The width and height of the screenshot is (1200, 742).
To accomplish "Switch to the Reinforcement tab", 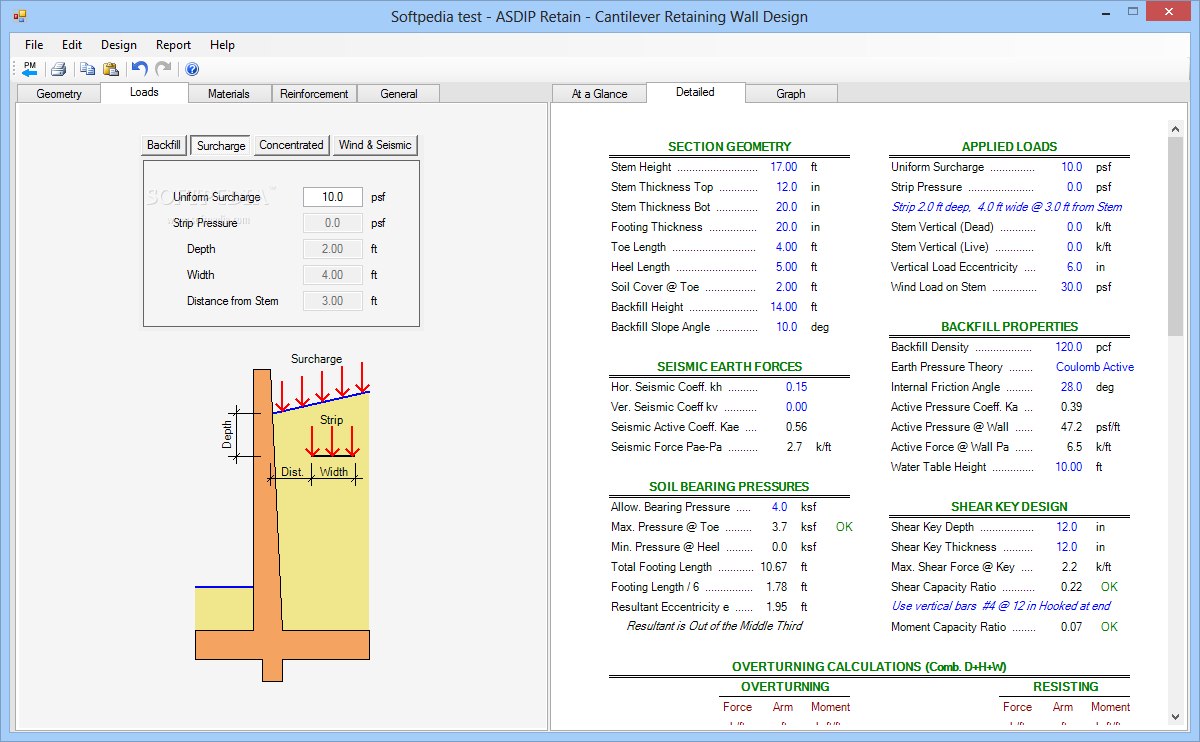I will (x=314, y=94).
